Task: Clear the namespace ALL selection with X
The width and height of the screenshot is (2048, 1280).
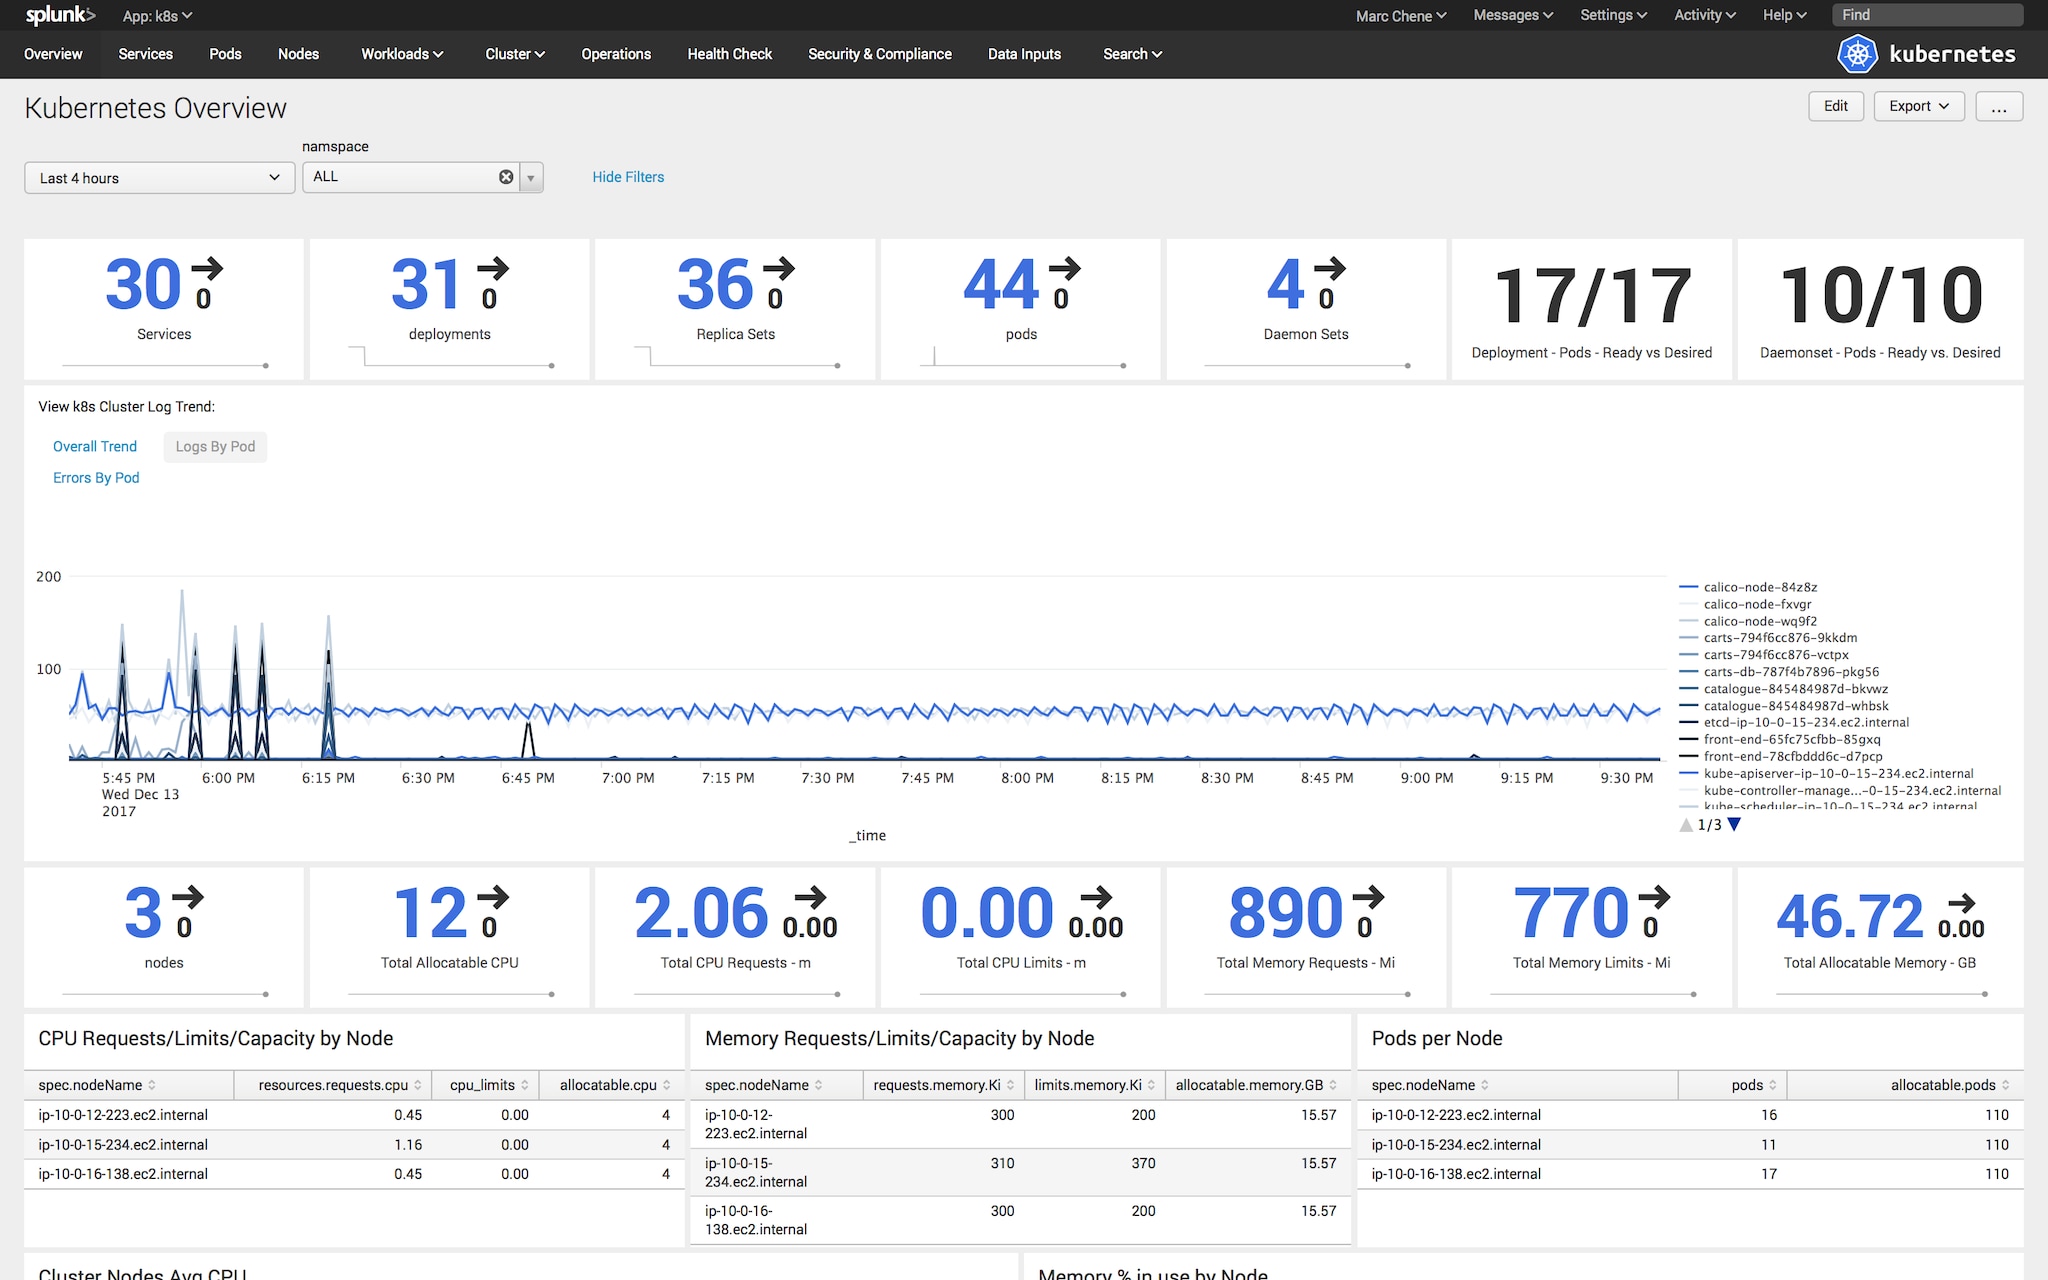Action: tap(506, 177)
